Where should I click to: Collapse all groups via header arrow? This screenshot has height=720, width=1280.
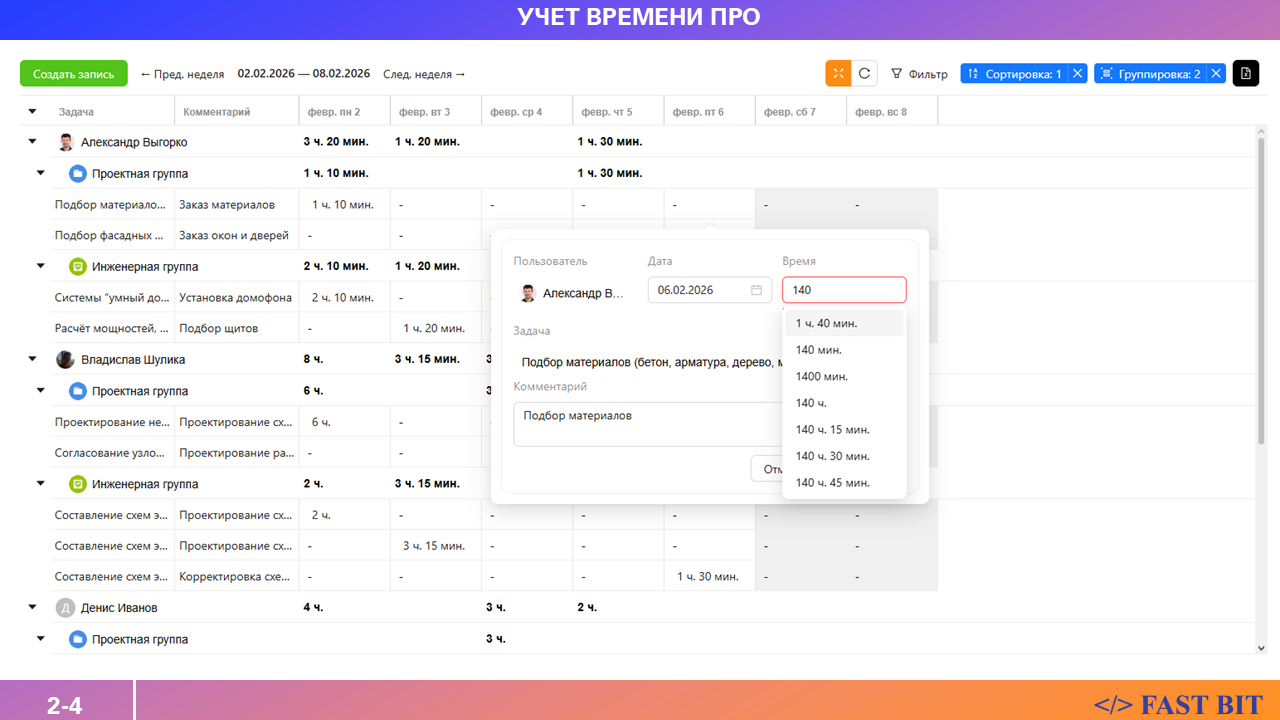tap(32, 112)
